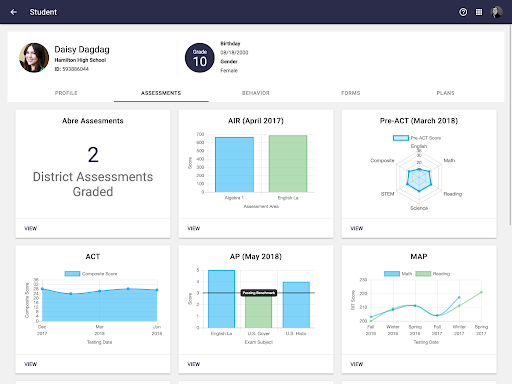View the Abre Assessments card
The height and width of the screenshot is (384, 512).
tap(30, 228)
